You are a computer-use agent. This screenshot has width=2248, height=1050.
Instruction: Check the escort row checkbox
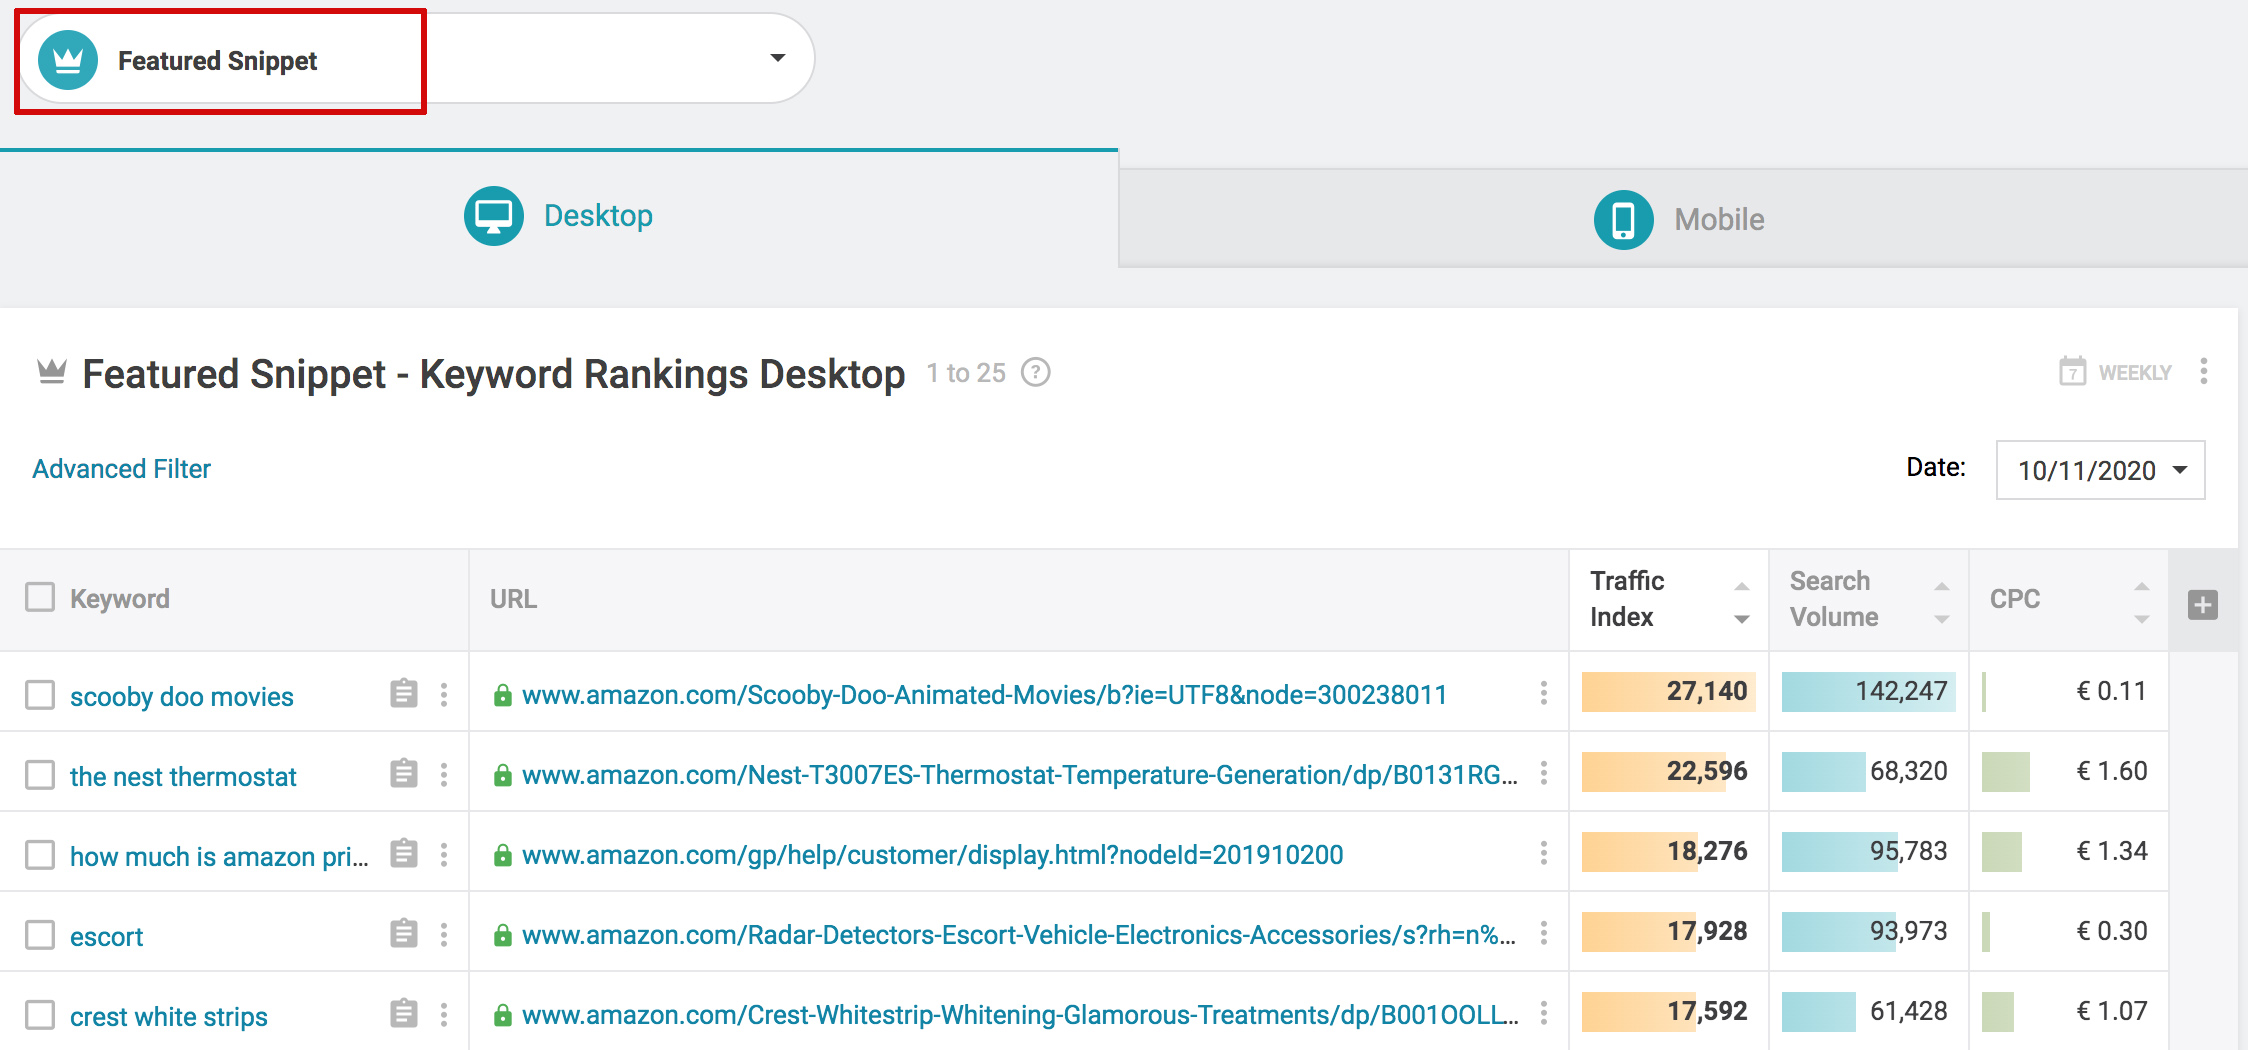pos(40,935)
